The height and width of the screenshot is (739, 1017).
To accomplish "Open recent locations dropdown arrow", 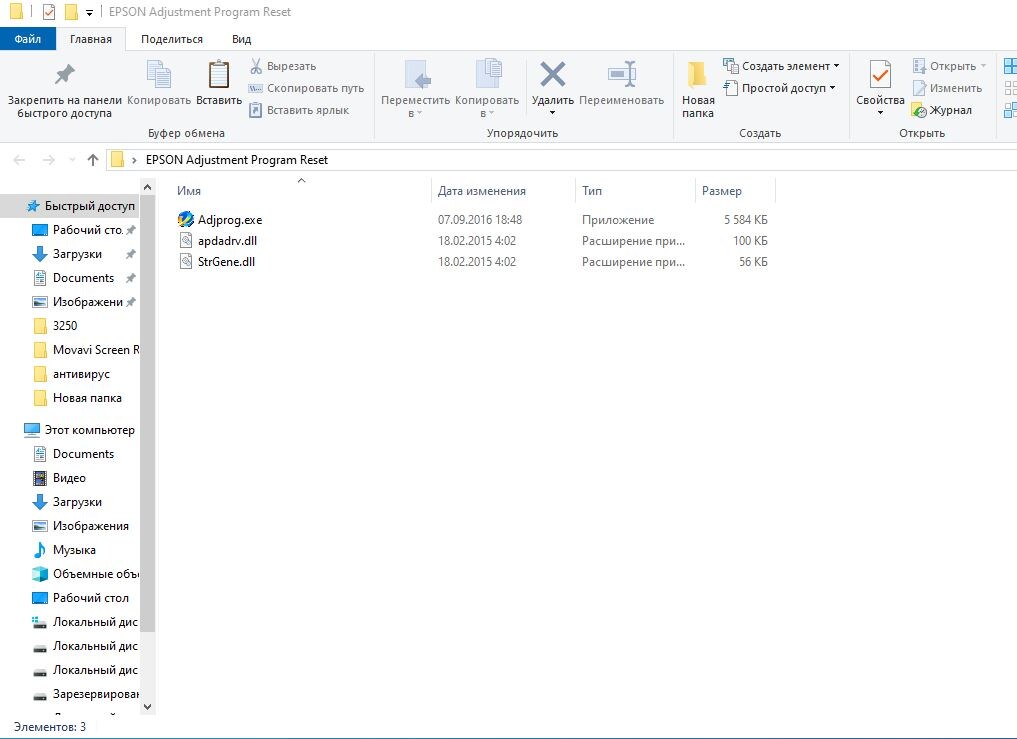I will 72,160.
